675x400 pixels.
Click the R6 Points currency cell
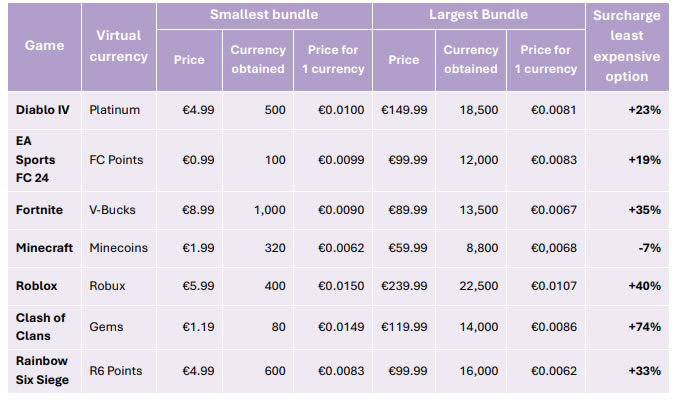pyautogui.click(x=116, y=371)
